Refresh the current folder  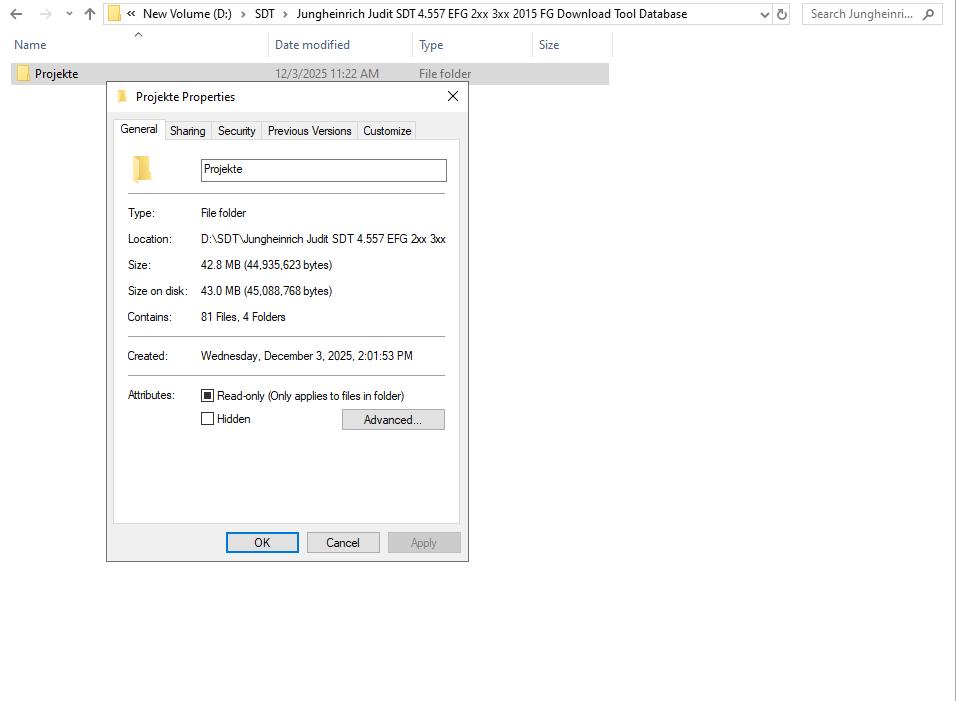782,14
